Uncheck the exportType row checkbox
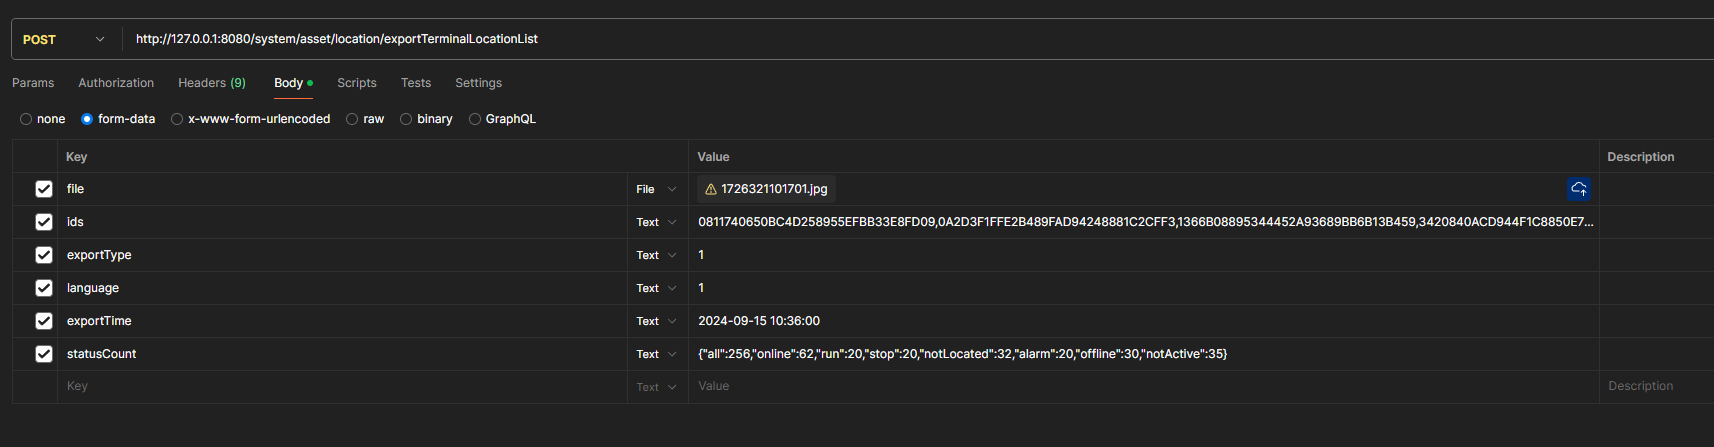 tap(44, 255)
